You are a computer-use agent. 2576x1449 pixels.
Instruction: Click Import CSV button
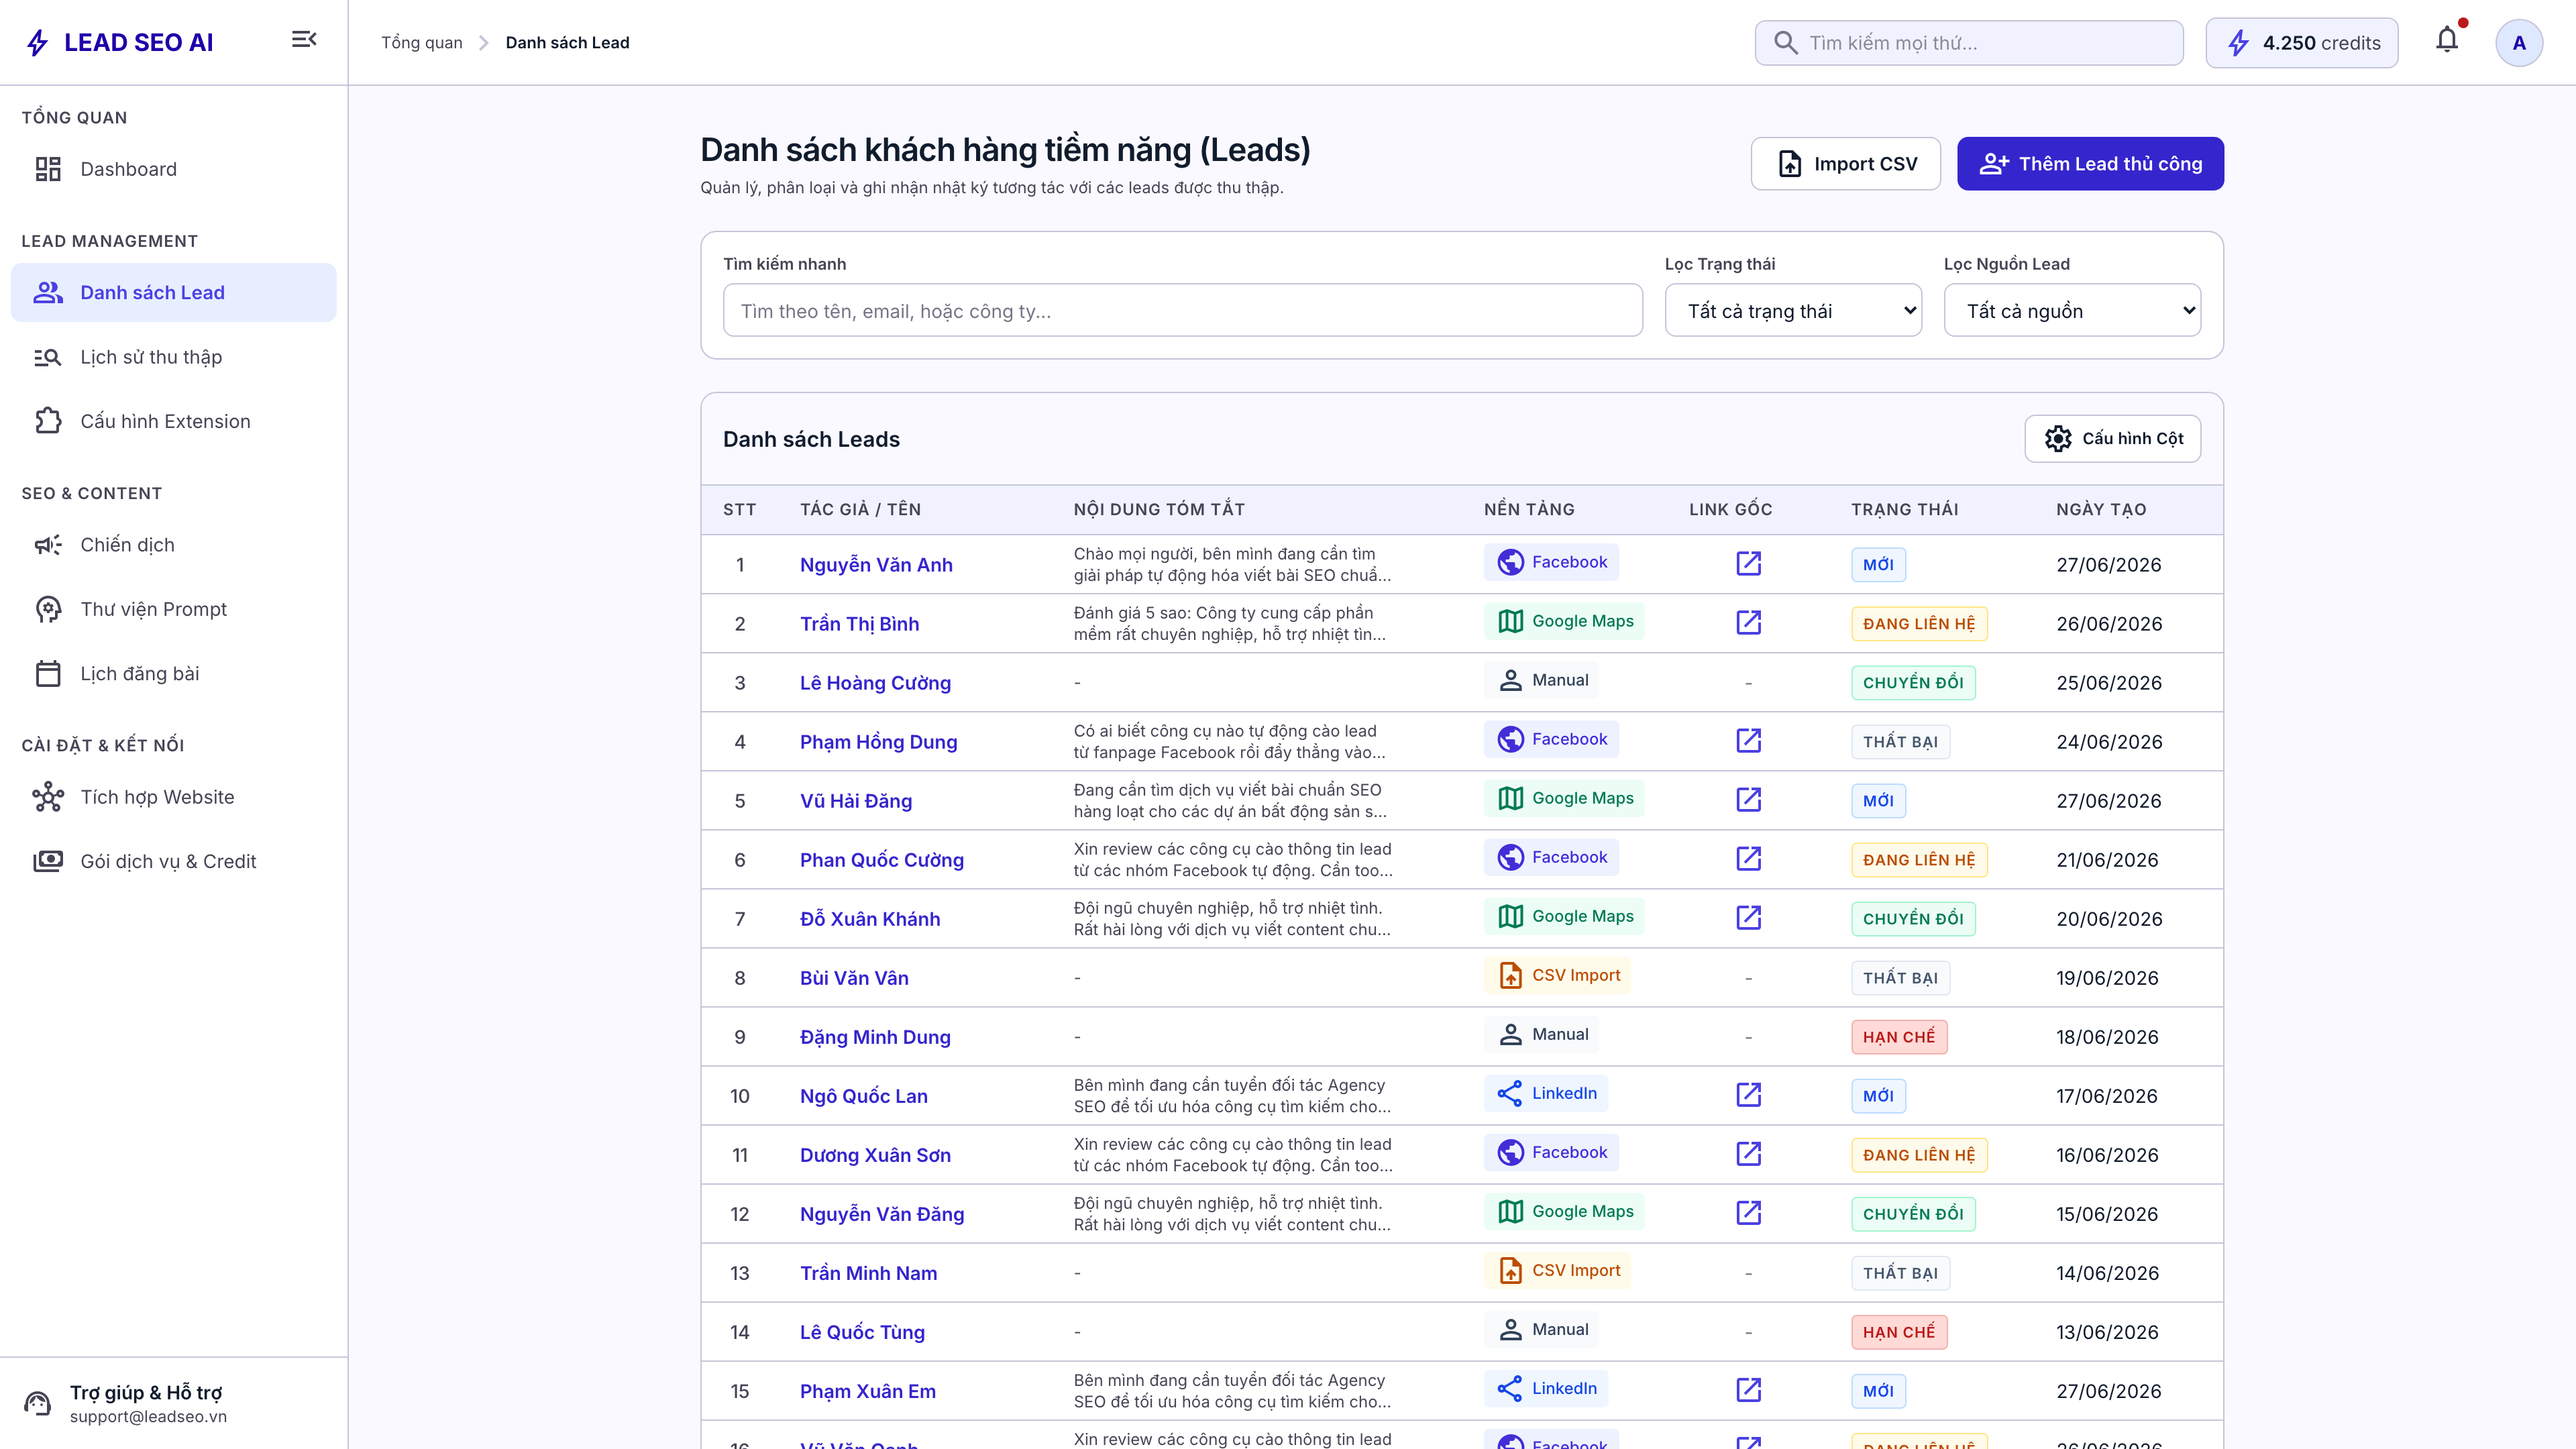[1845, 163]
